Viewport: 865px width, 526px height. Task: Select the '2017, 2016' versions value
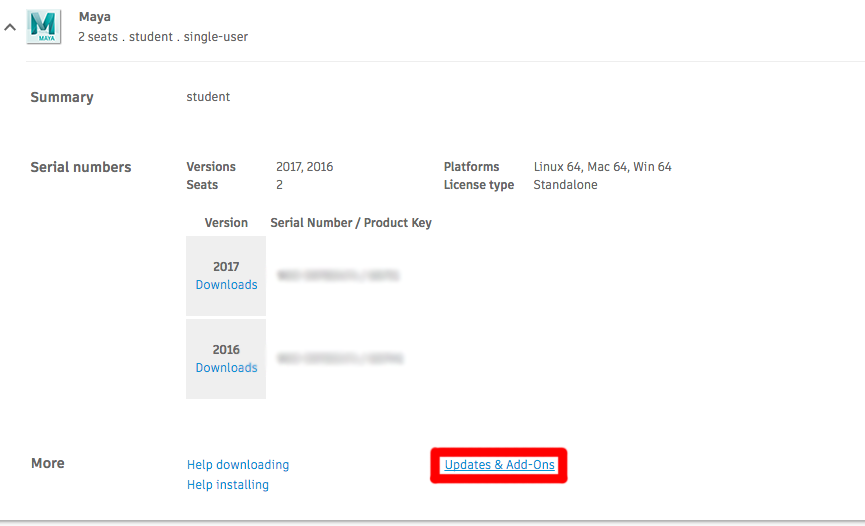pyautogui.click(x=305, y=167)
